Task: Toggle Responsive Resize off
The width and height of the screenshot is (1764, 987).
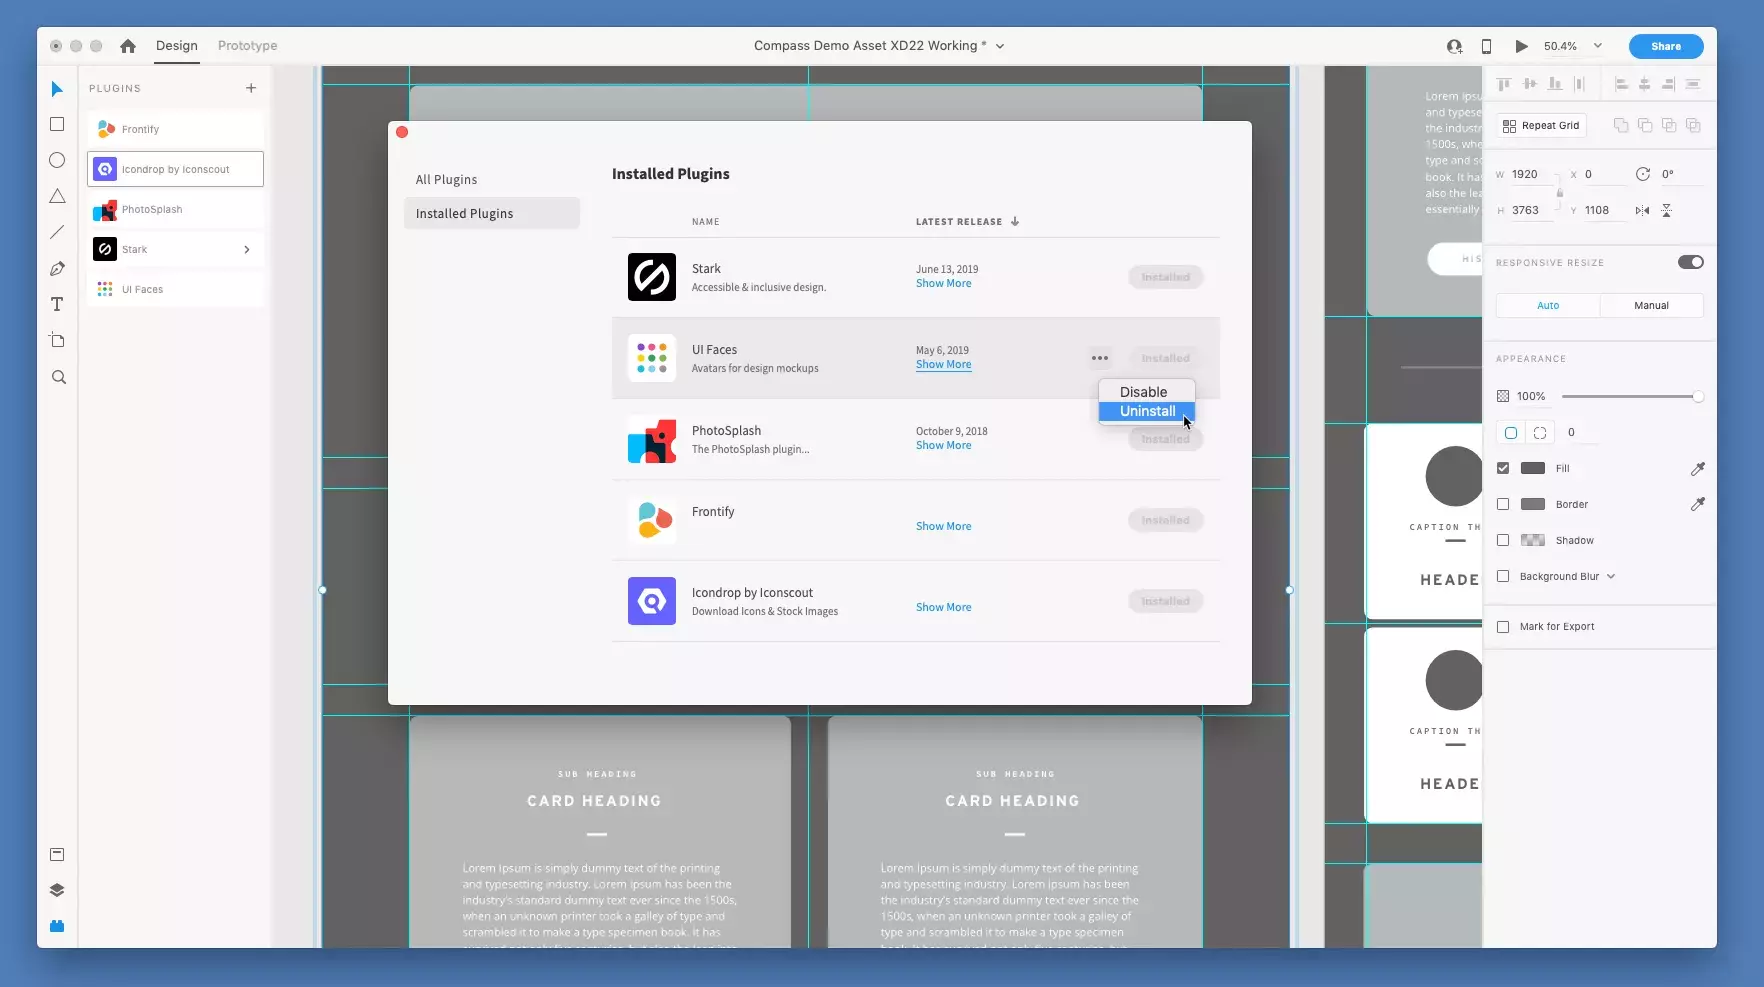Action: (x=1690, y=262)
